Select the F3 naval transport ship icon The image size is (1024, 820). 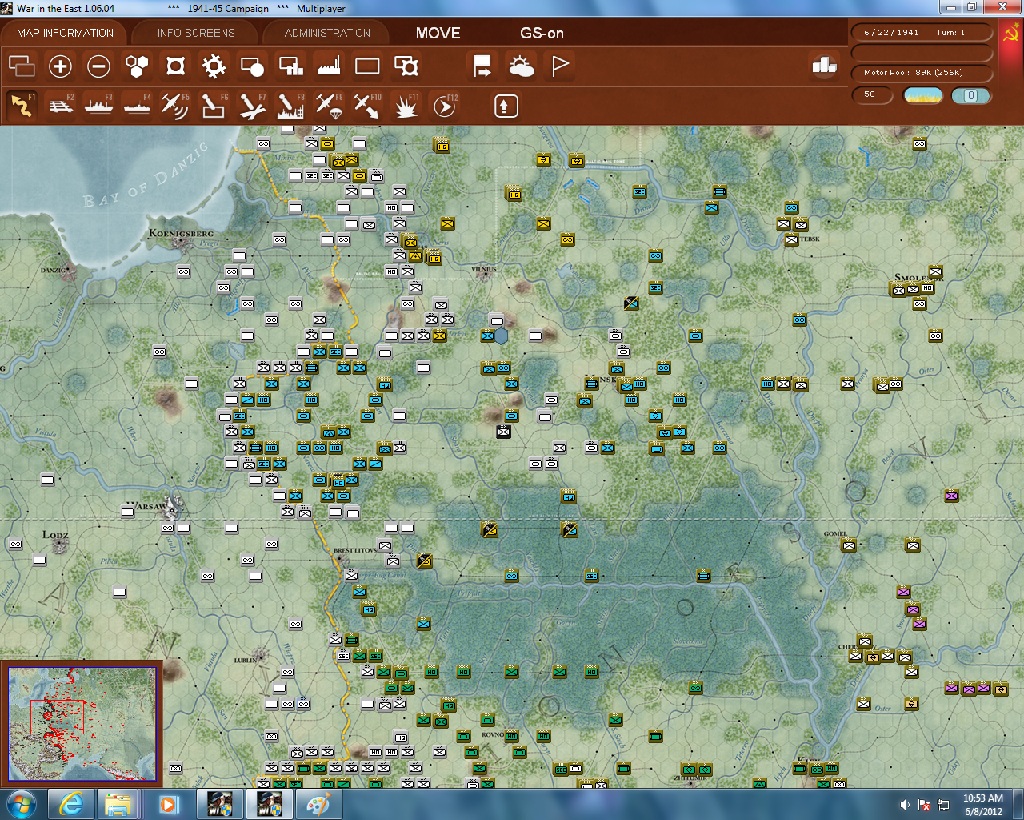point(99,106)
